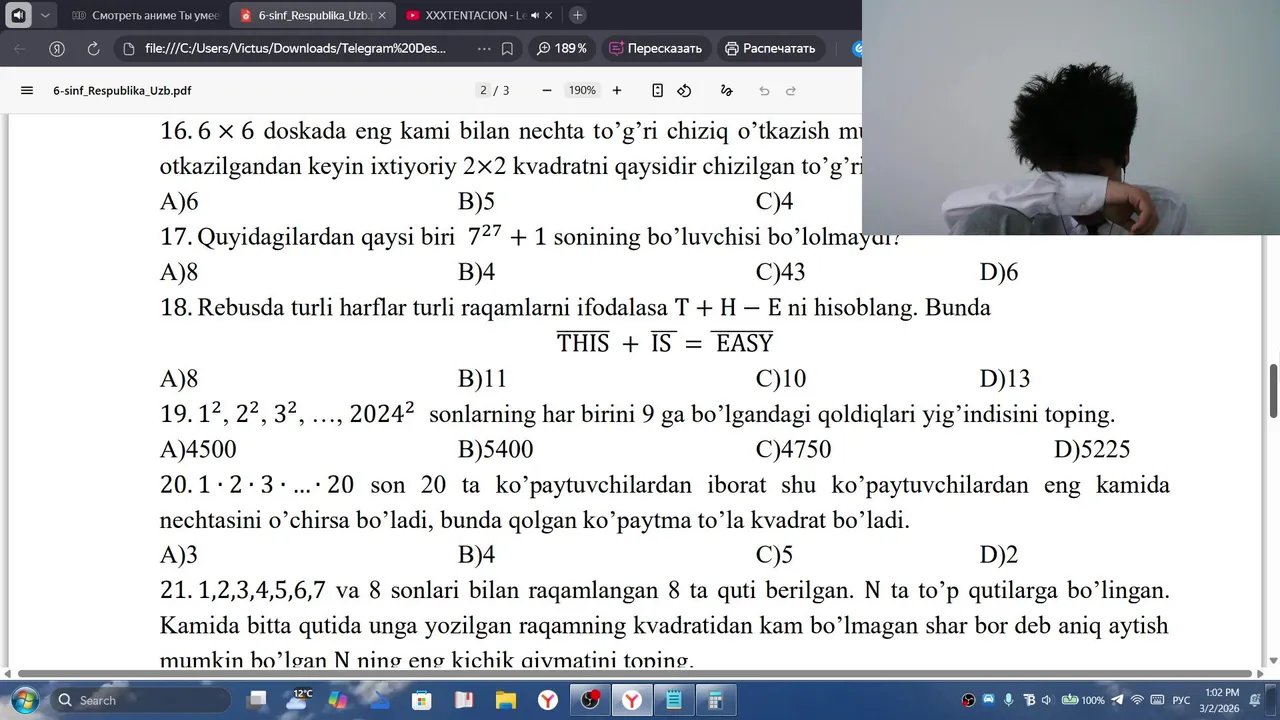This screenshot has height=720, width=1280.
Task: Open File Explorer from the taskbar
Action: click(506, 700)
